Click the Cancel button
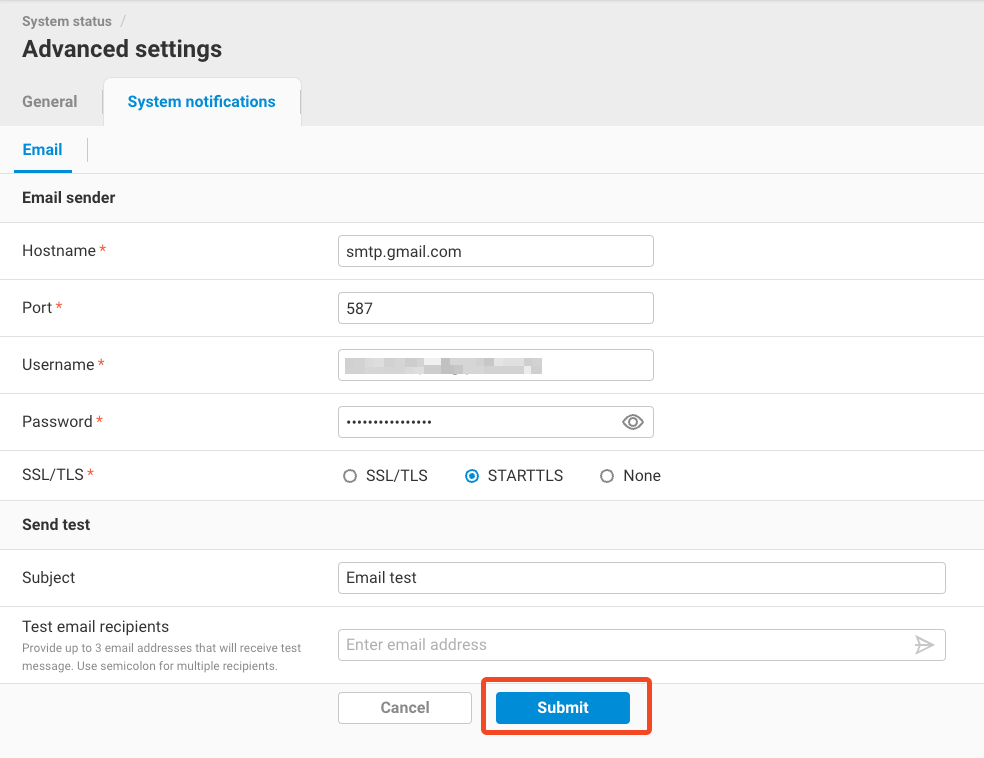 [x=405, y=708]
